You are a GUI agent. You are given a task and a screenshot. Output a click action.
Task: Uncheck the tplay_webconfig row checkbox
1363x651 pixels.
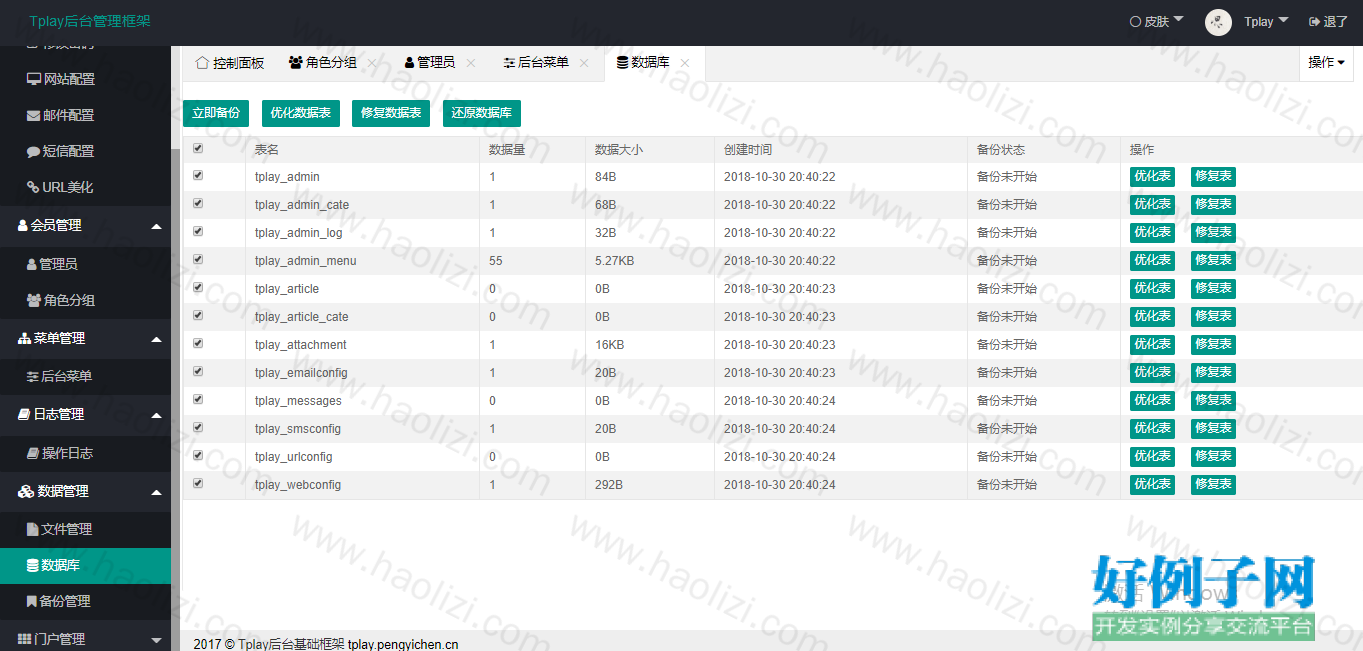pos(198,483)
